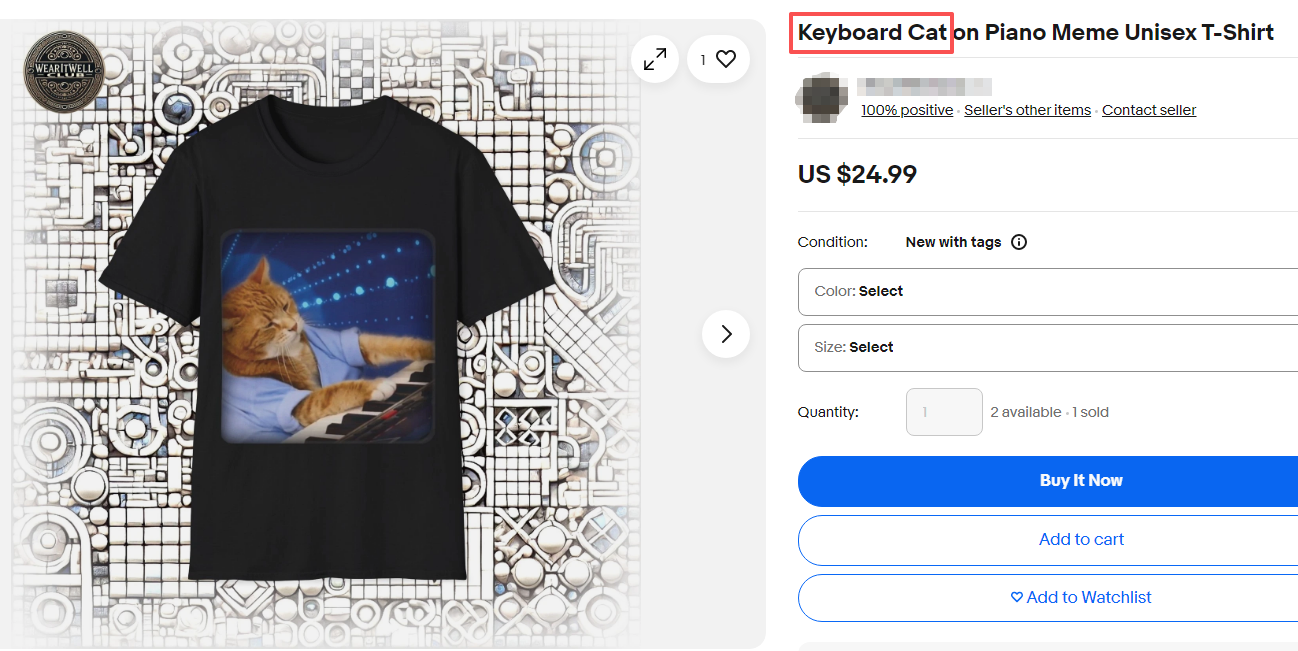This screenshot has width=1298, height=651.
Task: Go to next product image arrow
Action: 726,334
